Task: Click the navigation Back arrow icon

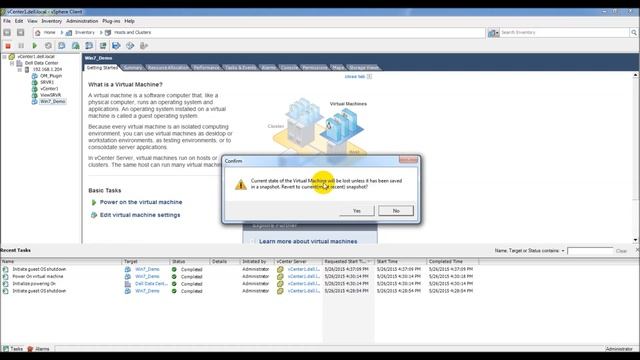Action: [7, 32]
